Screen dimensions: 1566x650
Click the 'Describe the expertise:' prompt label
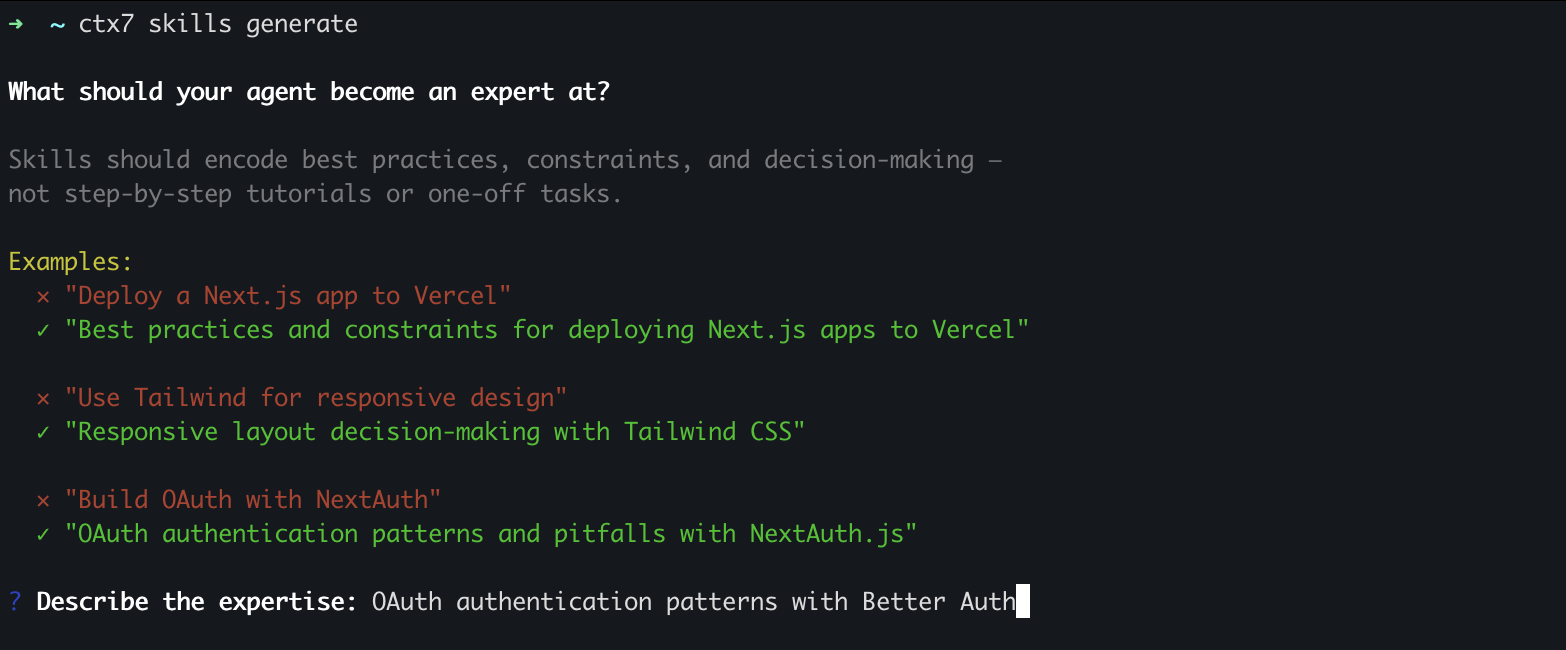[x=196, y=602]
